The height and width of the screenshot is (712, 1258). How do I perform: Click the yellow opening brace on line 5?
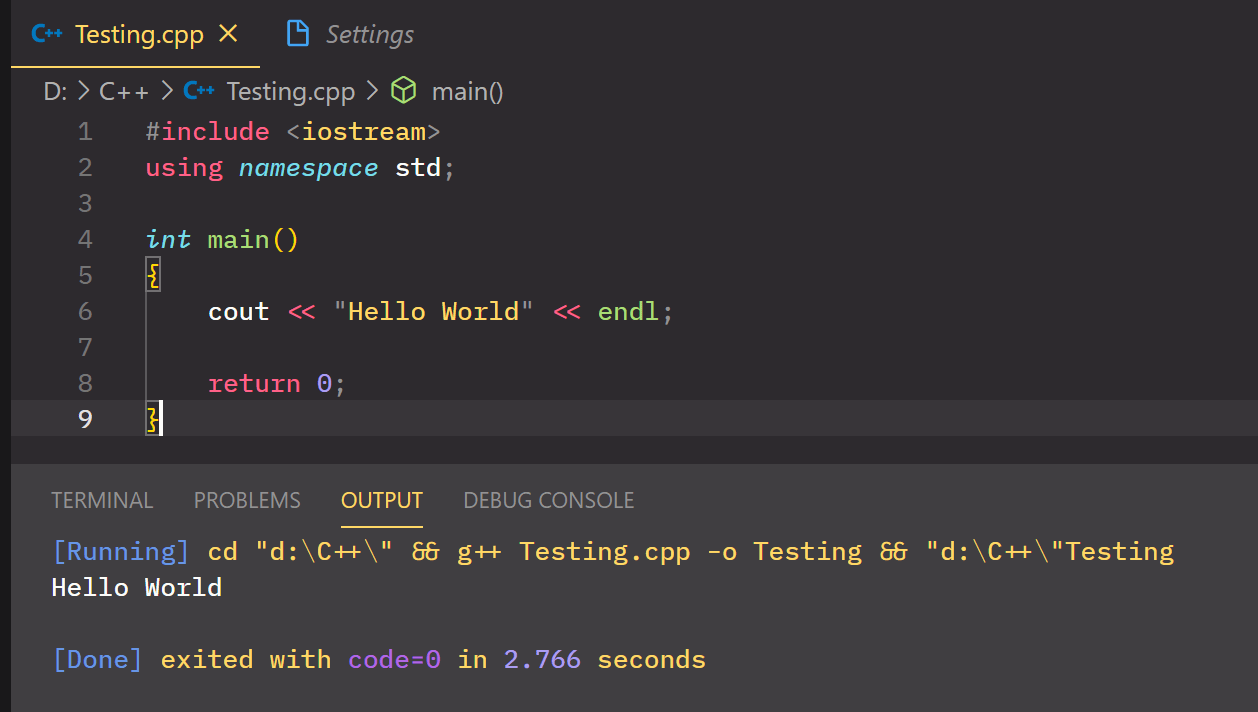152,274
